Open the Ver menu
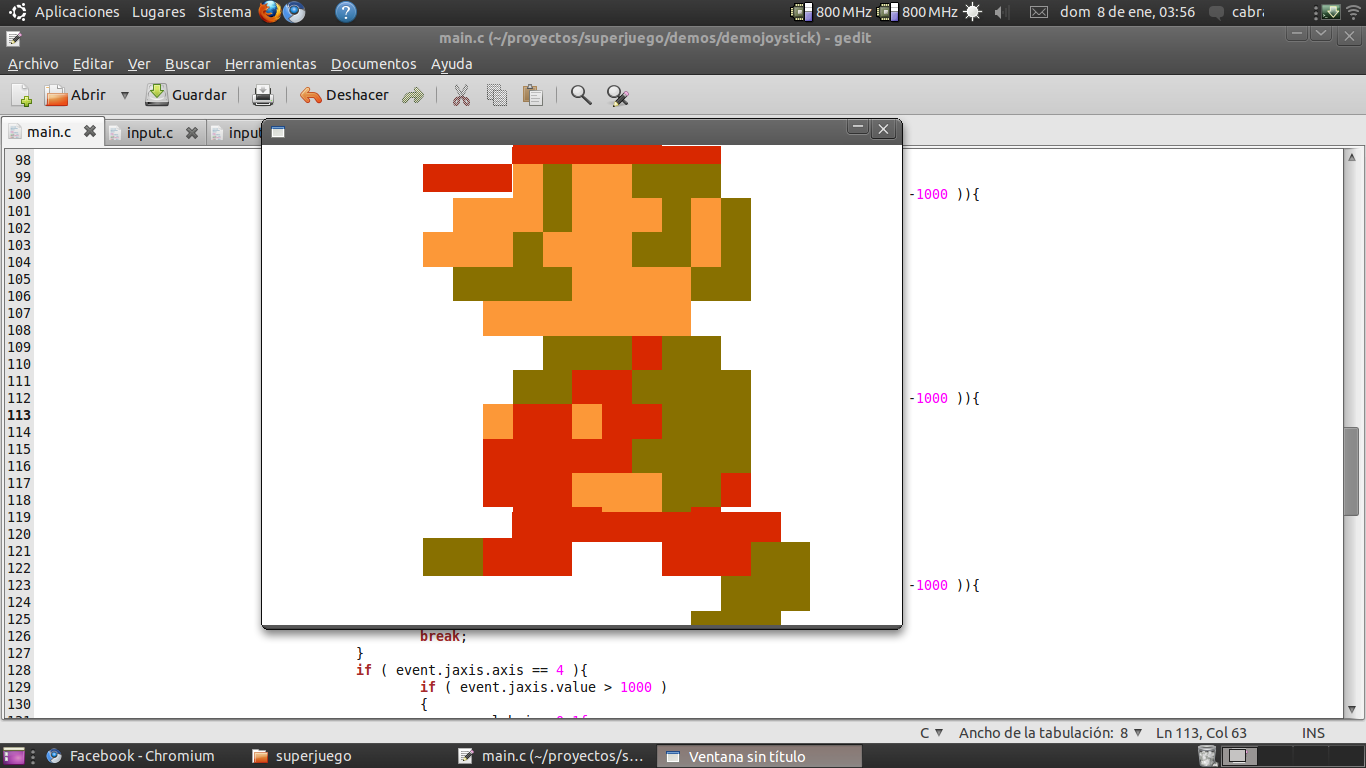Viewport: 1366px width, 768px height. (139, 64)
